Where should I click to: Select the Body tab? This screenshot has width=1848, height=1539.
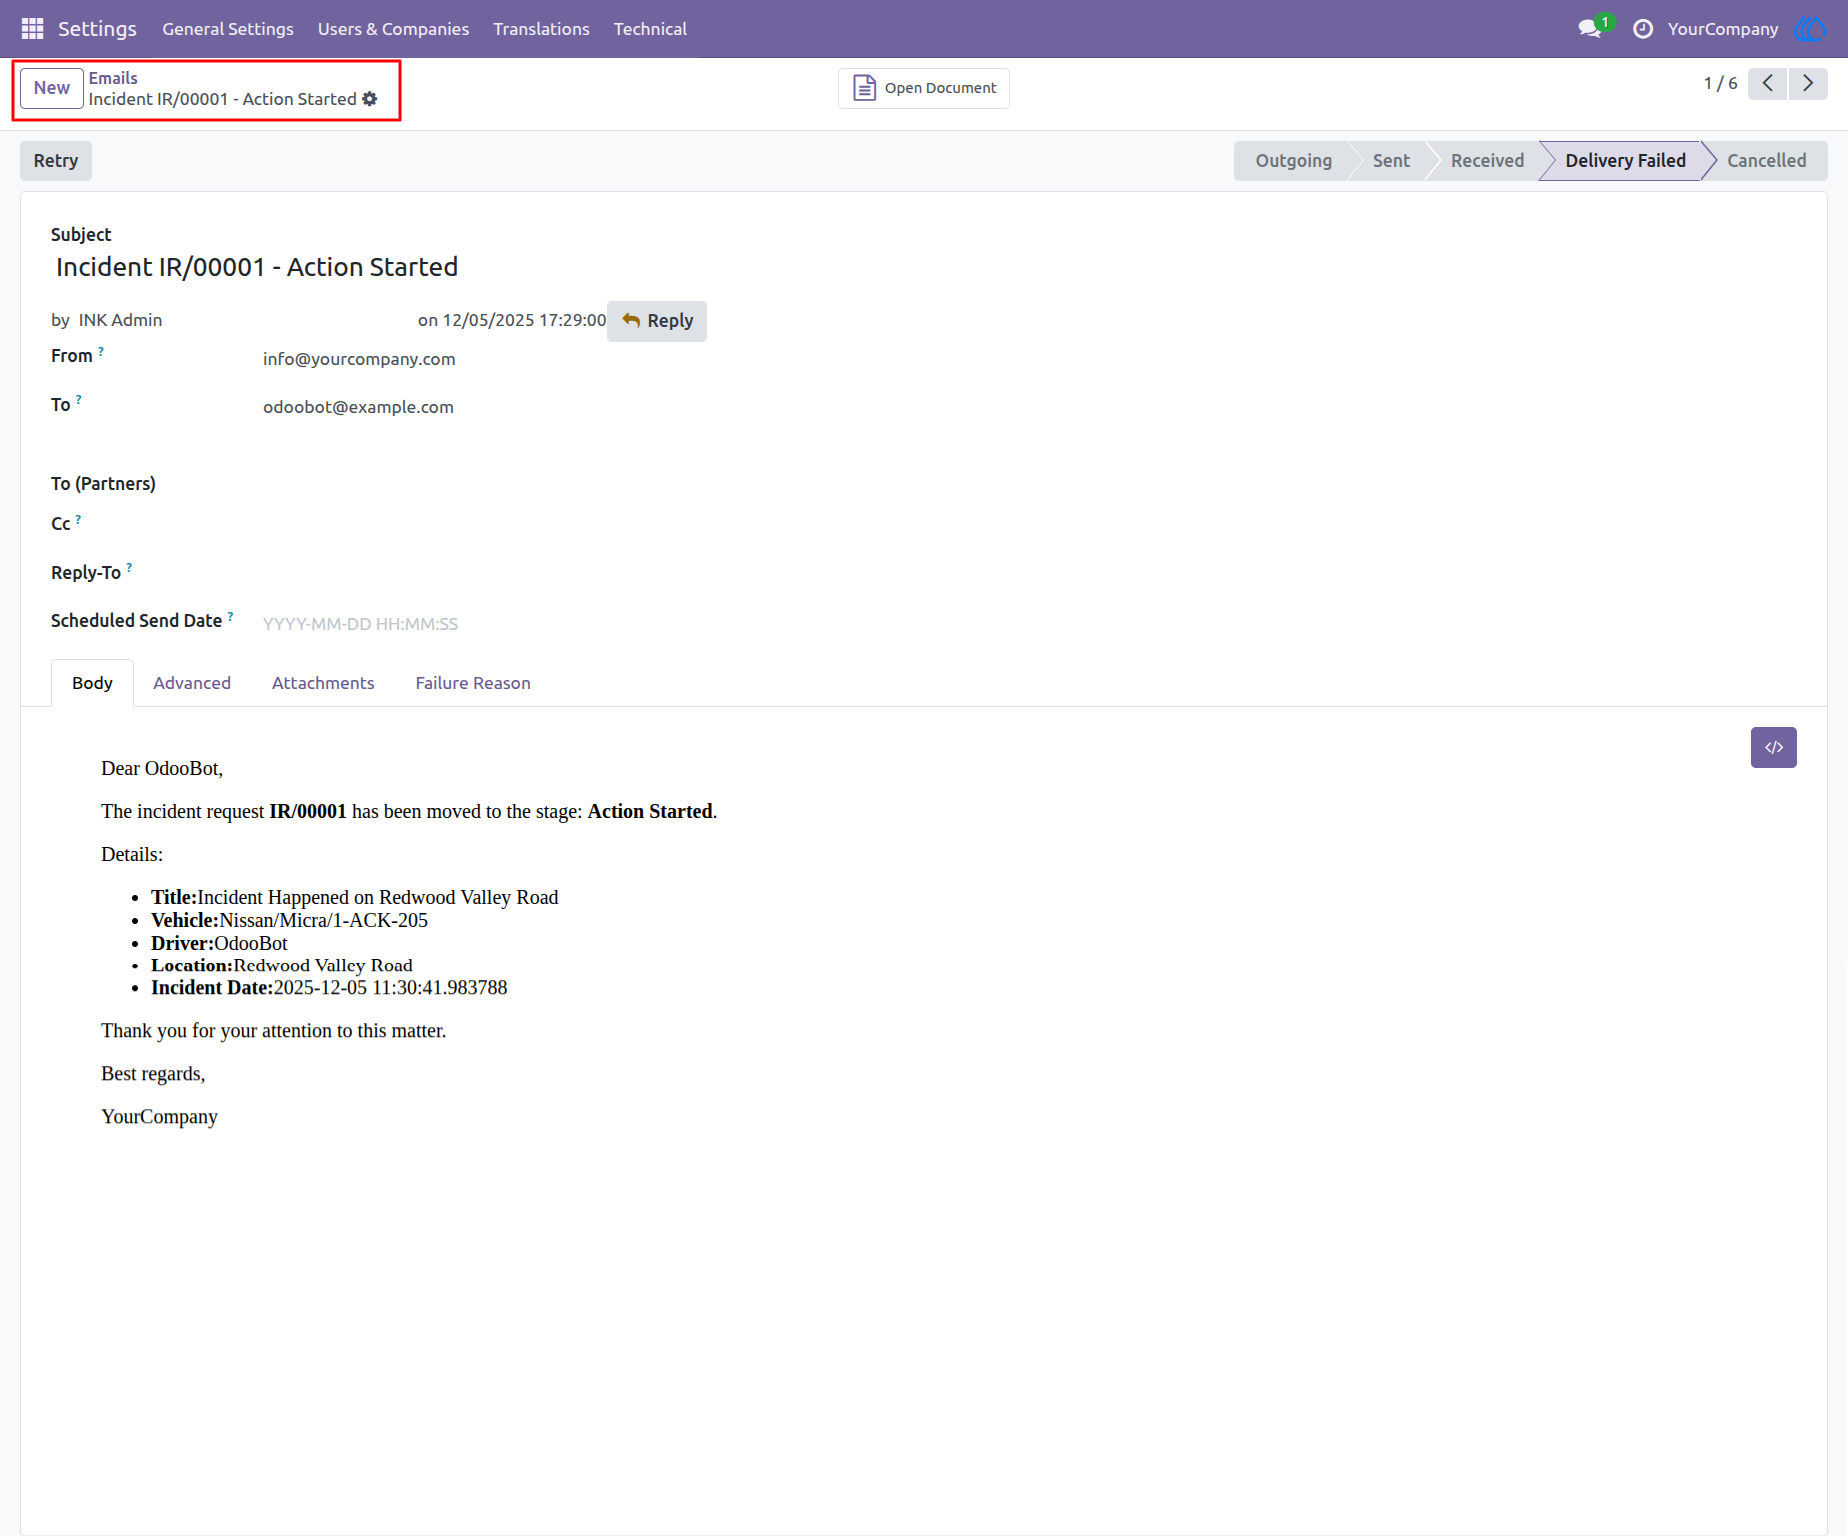92,683
